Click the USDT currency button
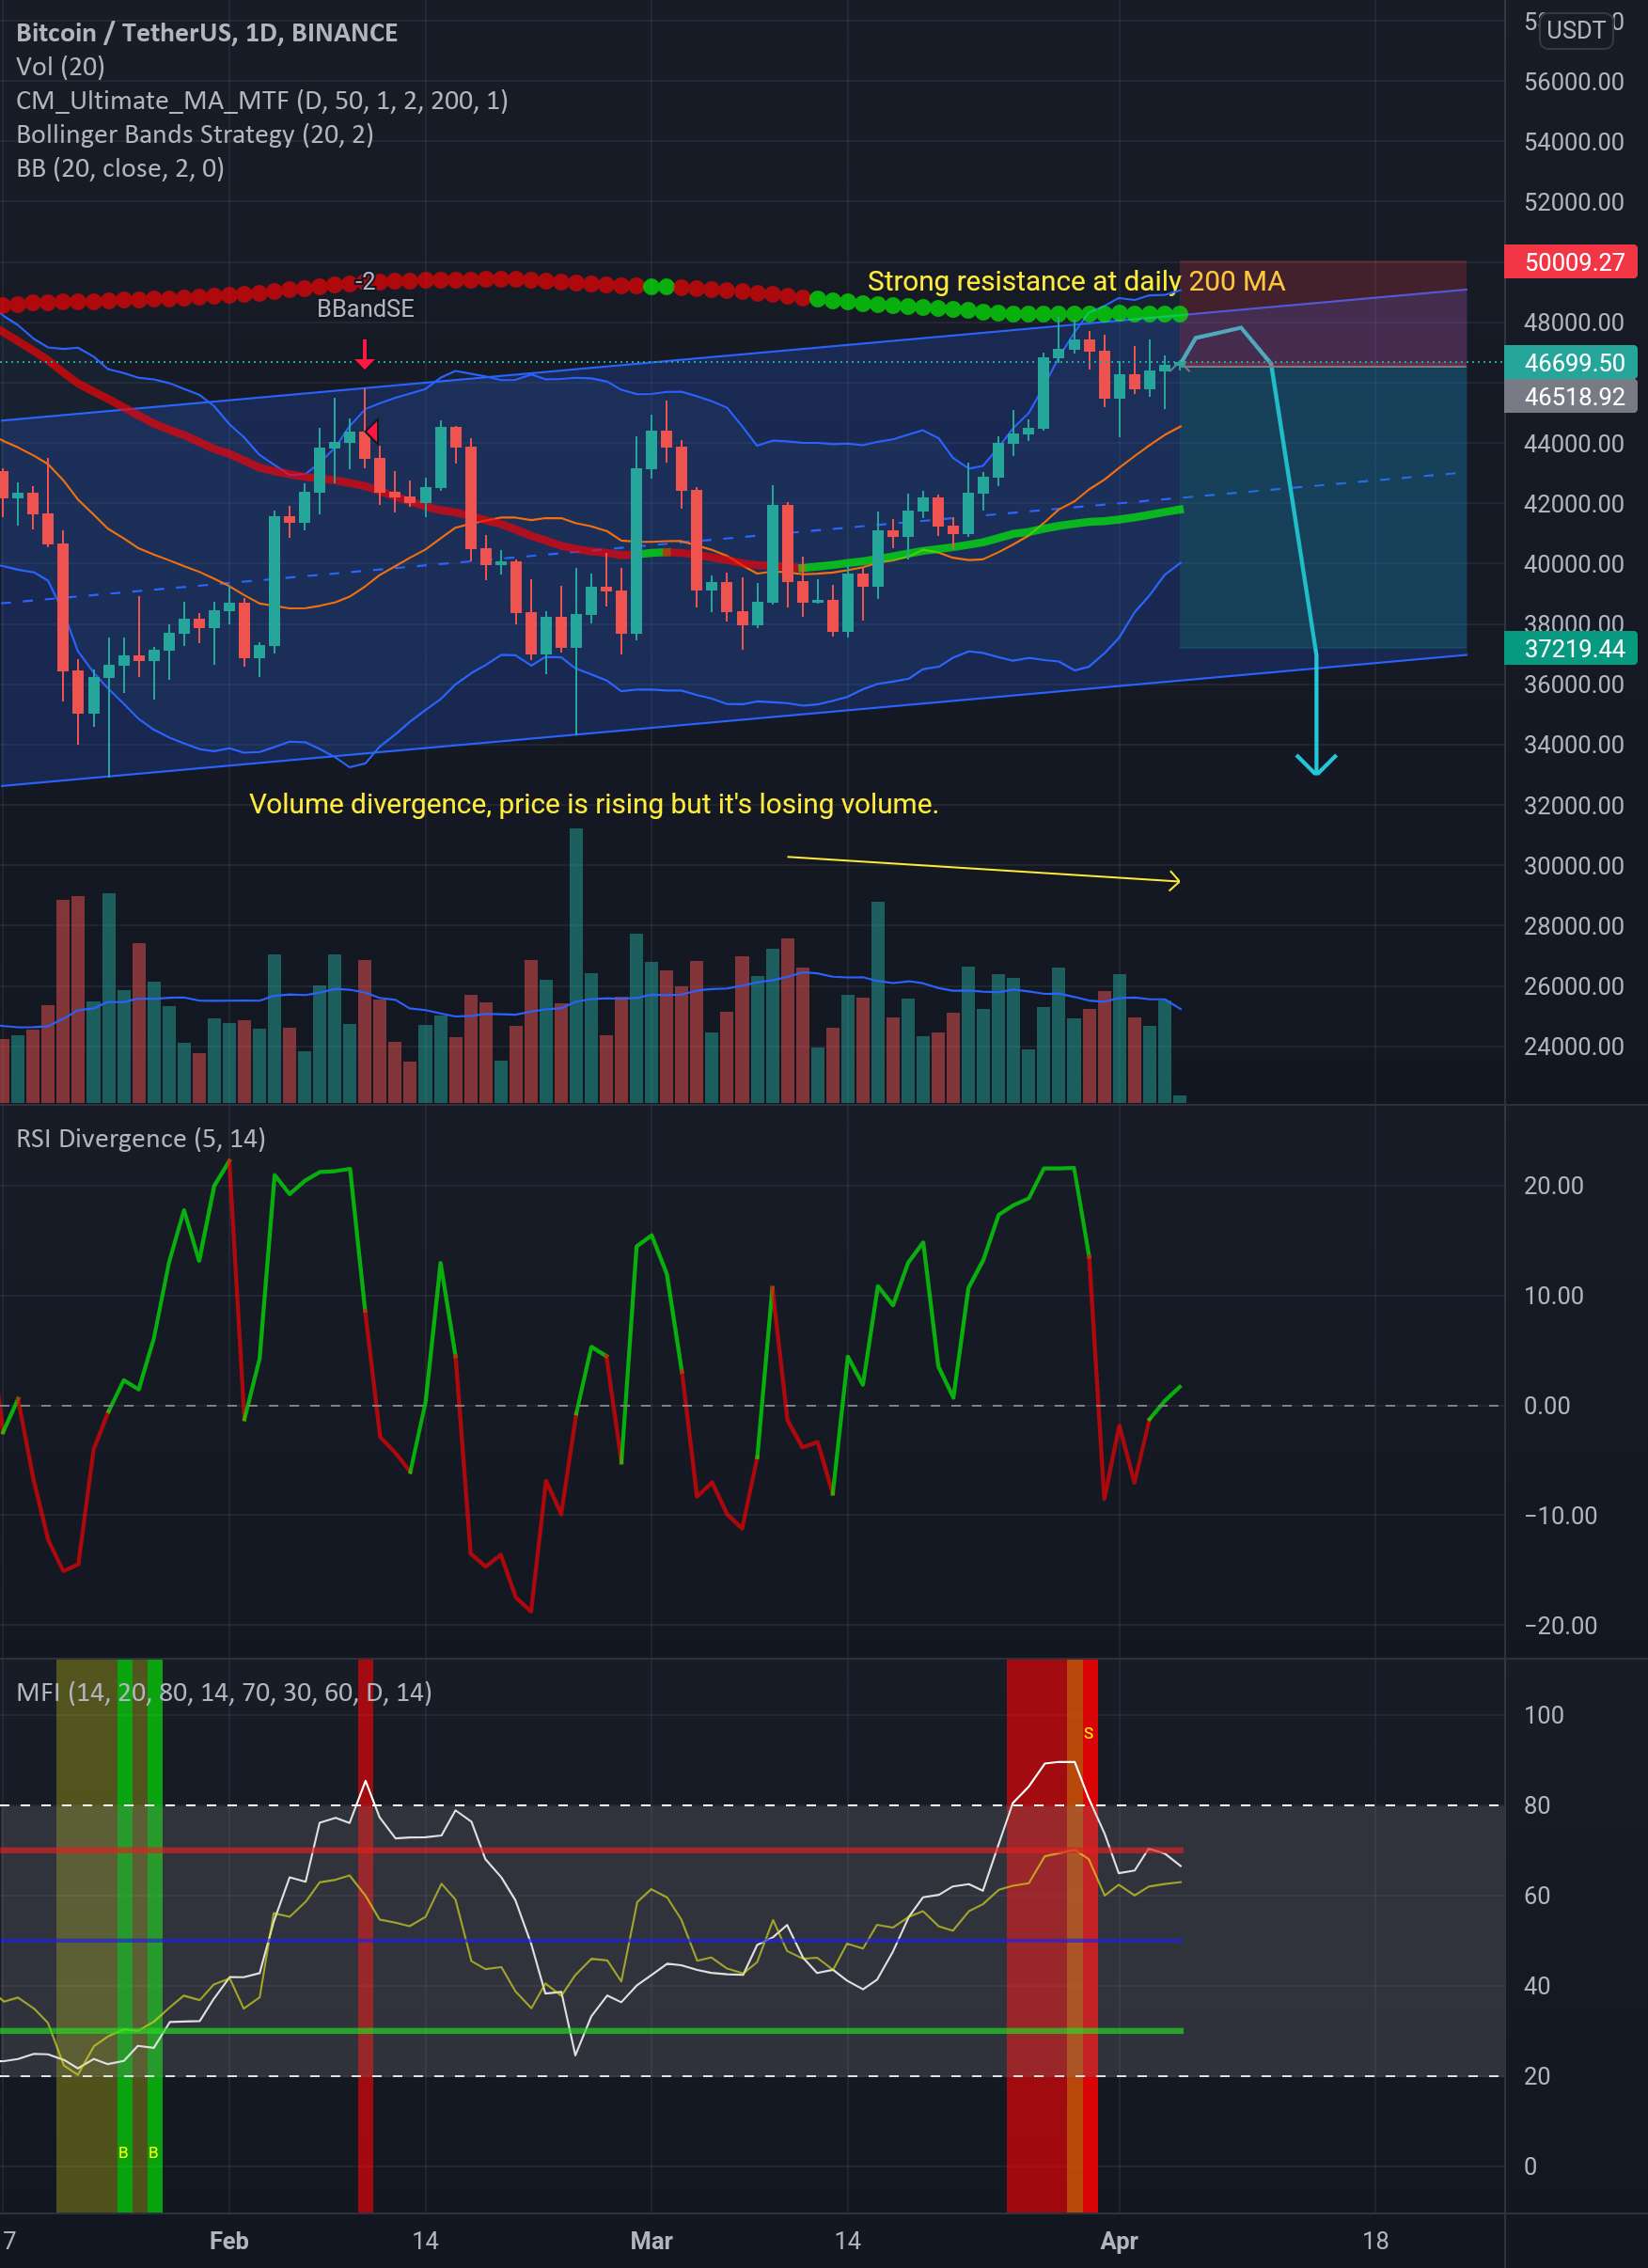Screen dimensions: 1648x2268 pos(1575,30)
